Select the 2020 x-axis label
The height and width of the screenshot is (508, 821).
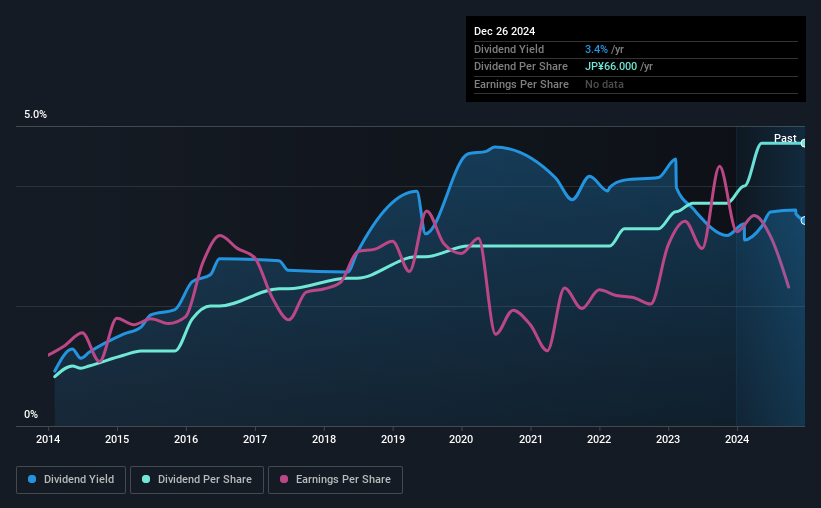pos(461,439)
